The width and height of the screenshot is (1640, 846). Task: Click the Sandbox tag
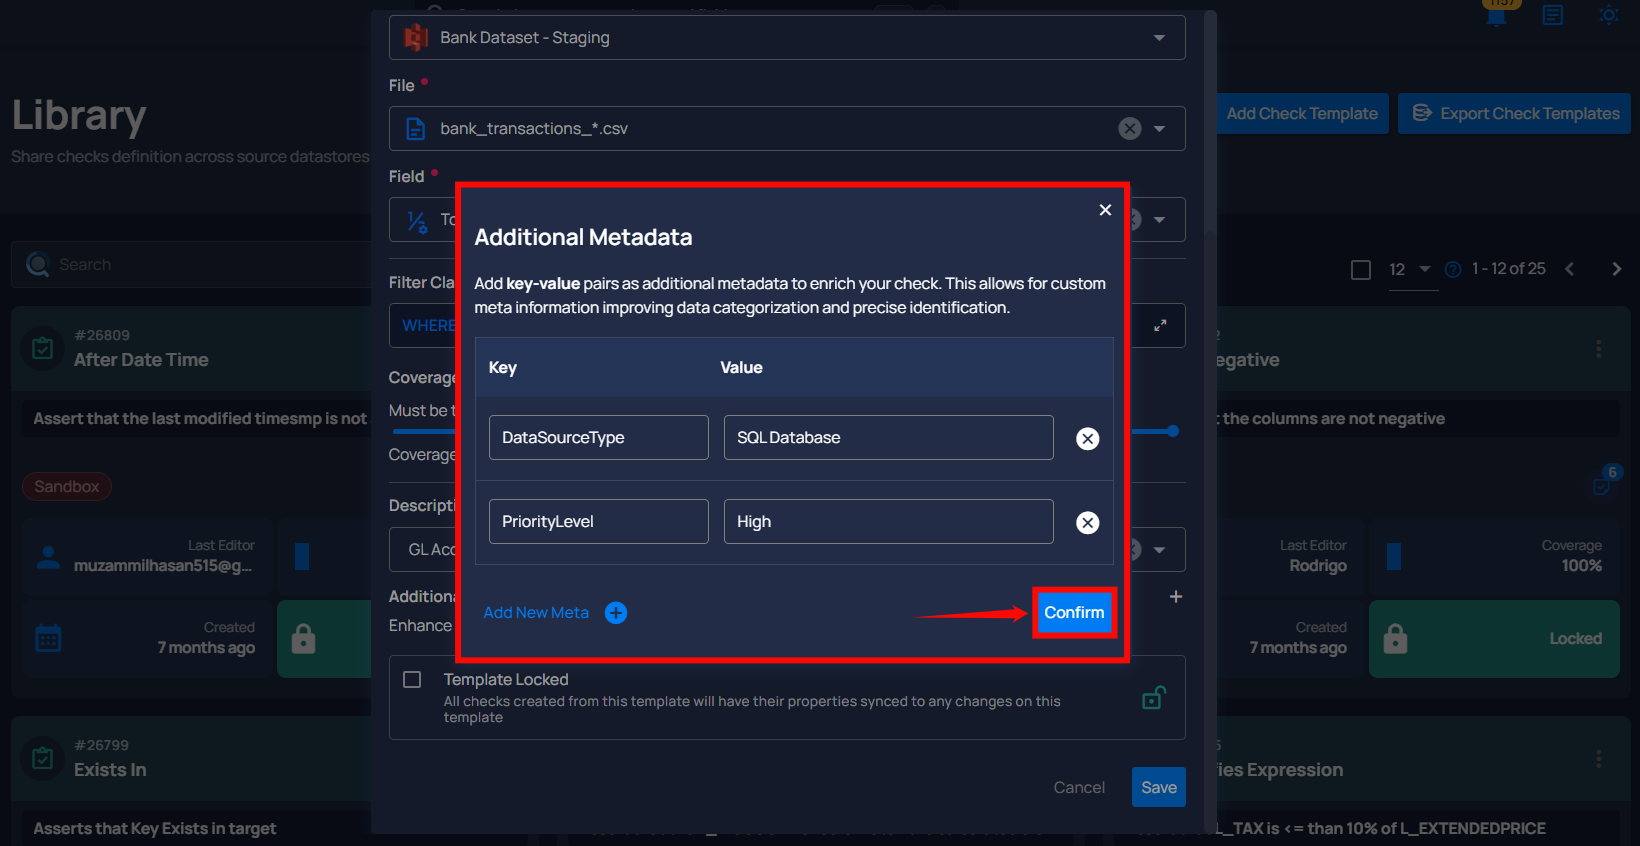pyautogui.click(x=67, y=487)
